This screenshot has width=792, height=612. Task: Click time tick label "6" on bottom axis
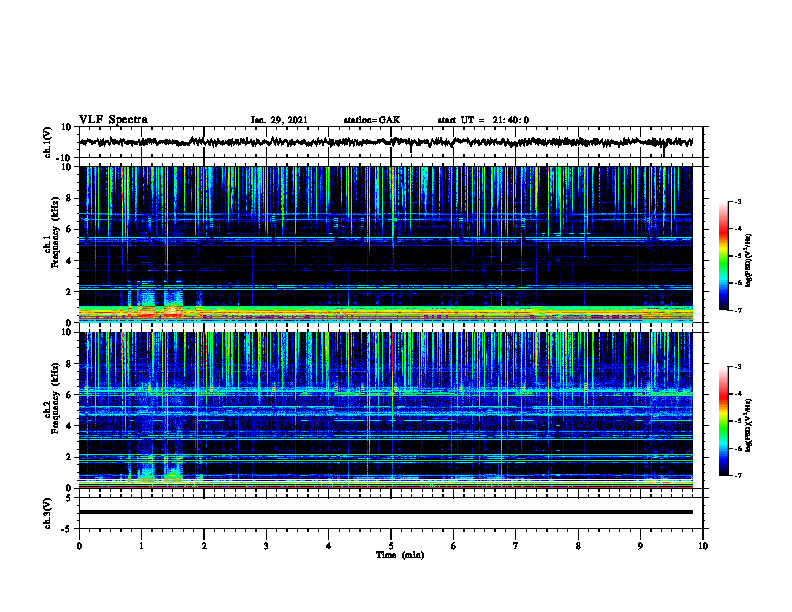[x=454, y=546]
